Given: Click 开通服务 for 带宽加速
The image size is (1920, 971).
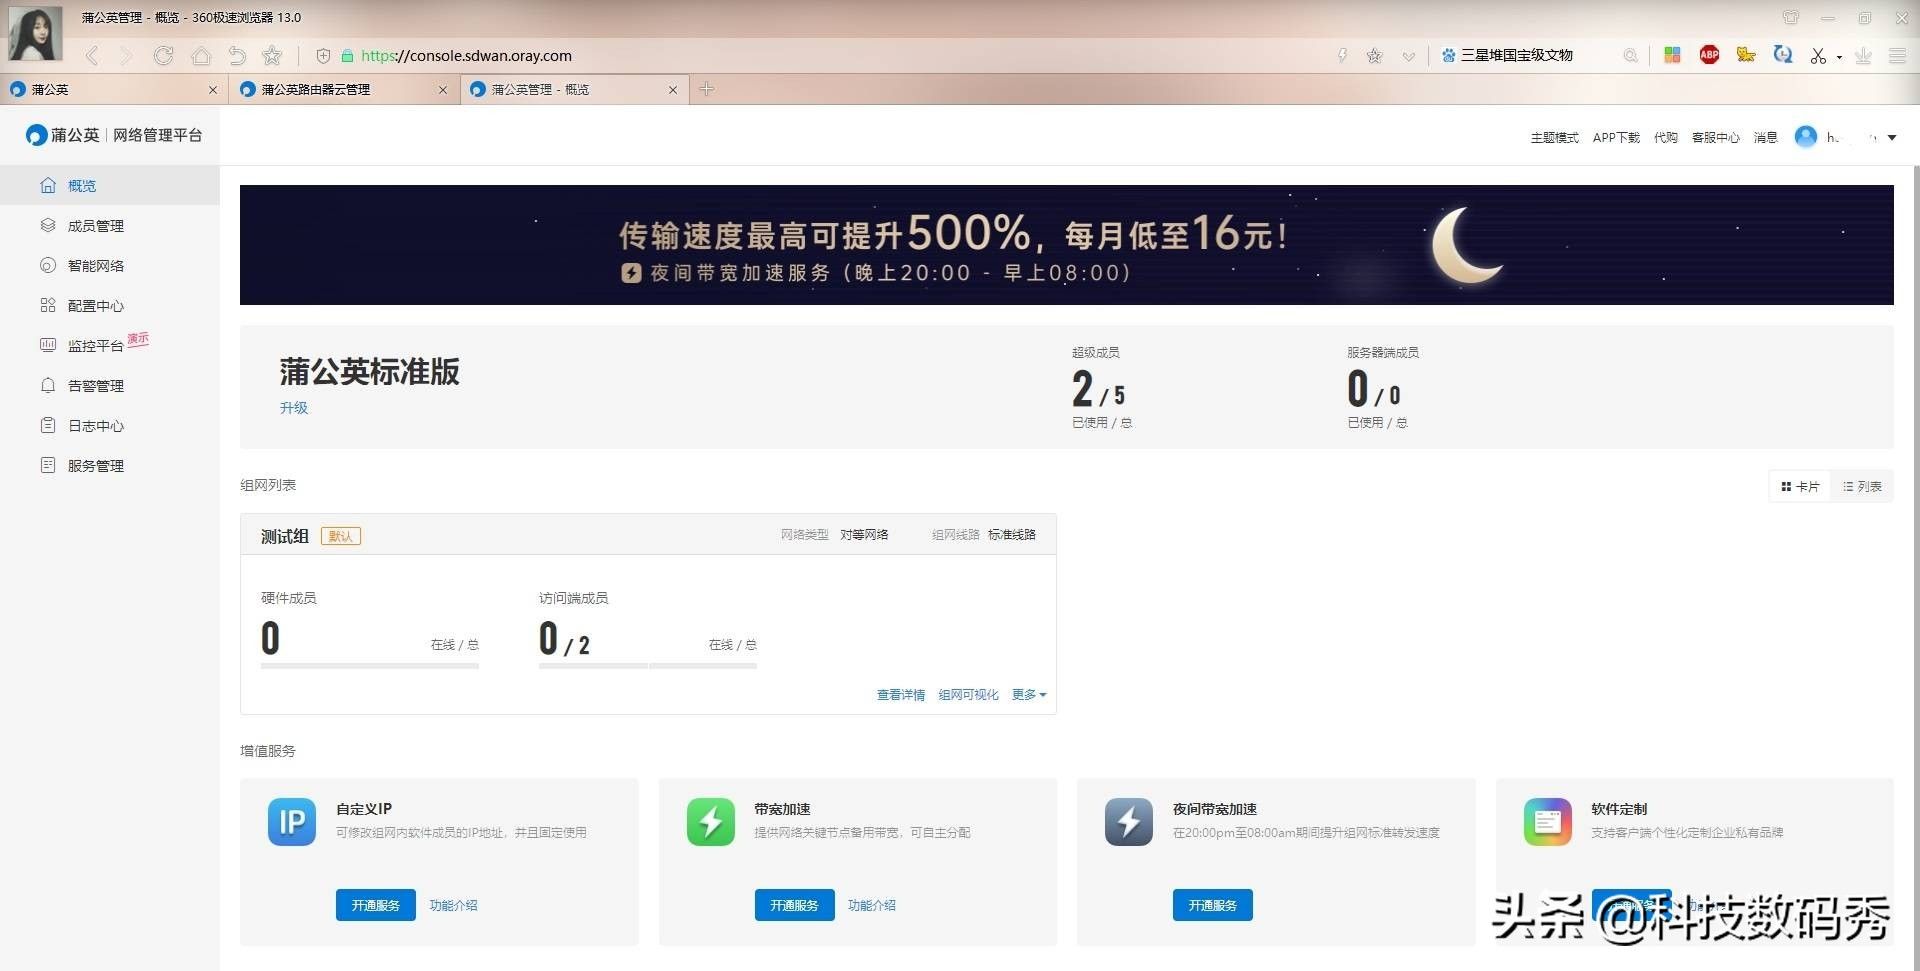Looking at the screenshot, I should point(795,905).
